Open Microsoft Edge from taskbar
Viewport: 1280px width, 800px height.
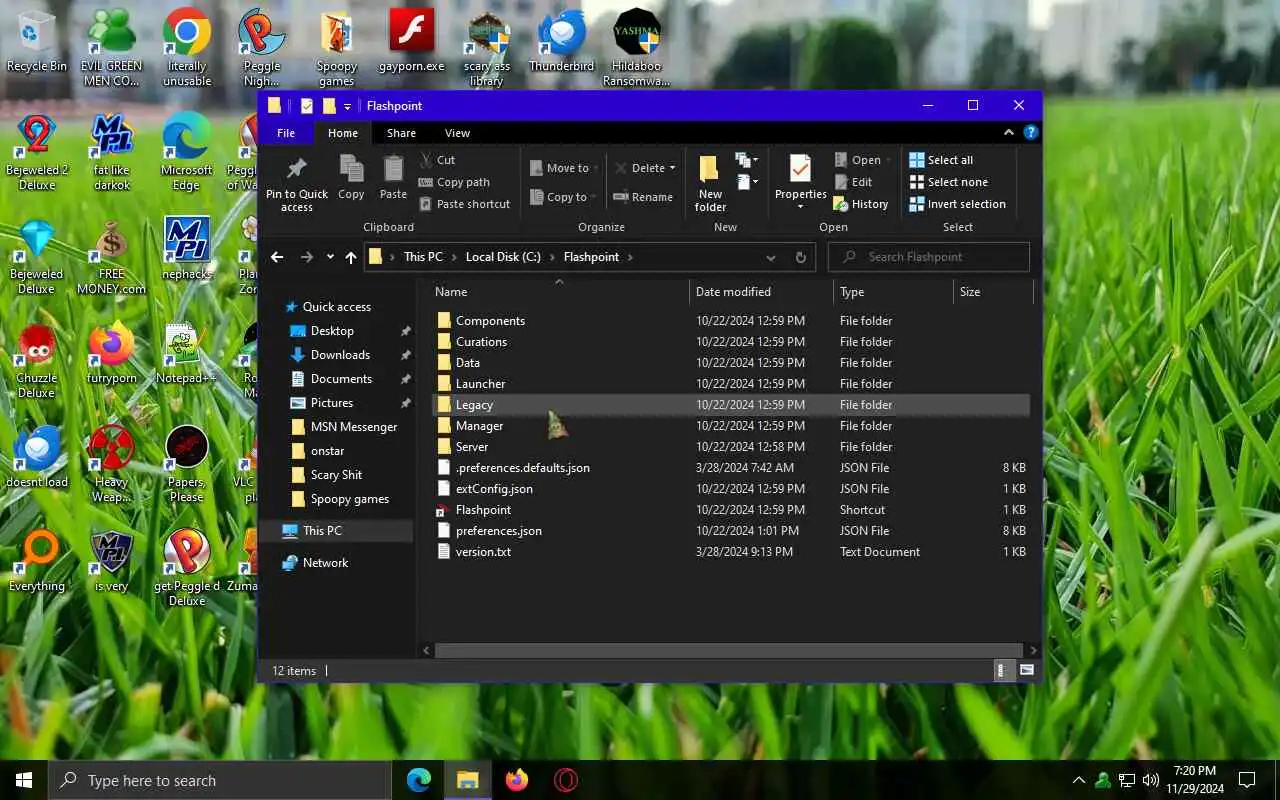(x=419, y=780)
